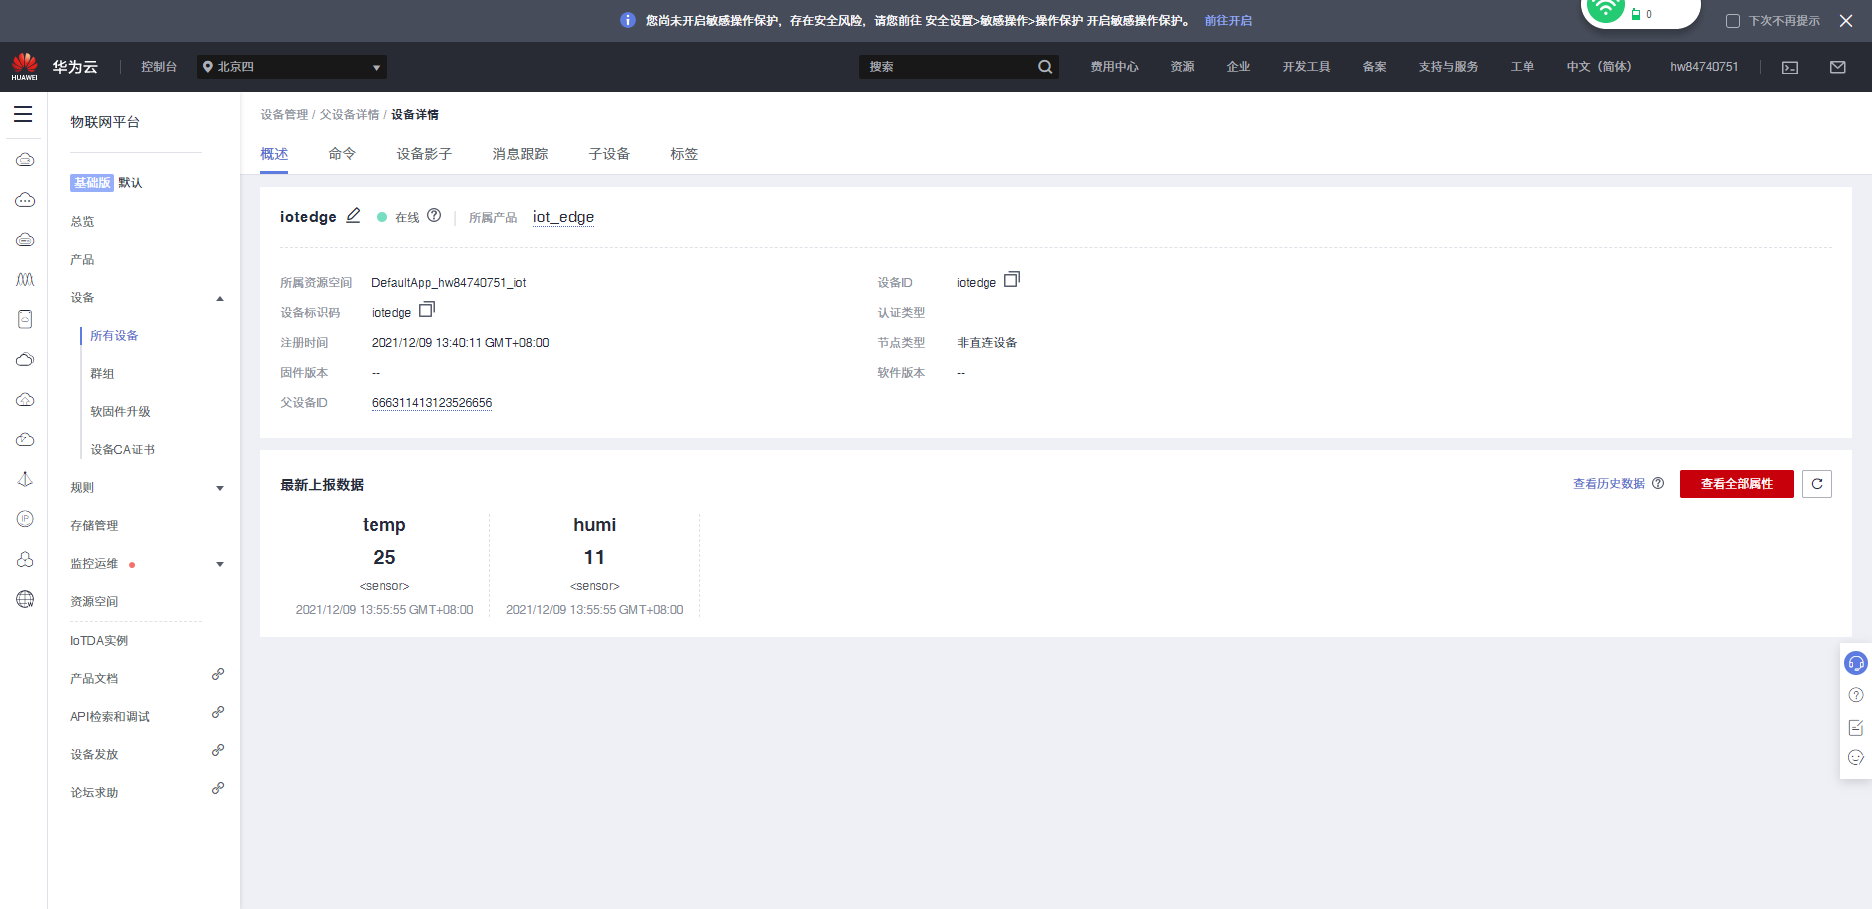Screen dimensions: 1872x909
Task: Click the red 查看全部属性 button
Action: (x=1737, y=484)
